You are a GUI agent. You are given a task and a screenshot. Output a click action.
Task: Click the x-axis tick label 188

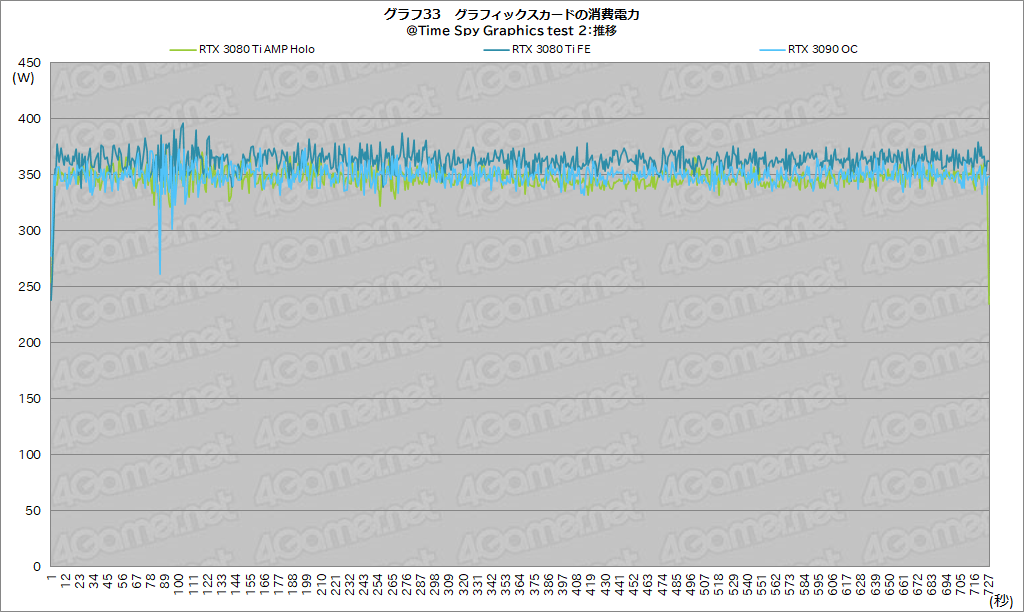[x=293, y=584]
